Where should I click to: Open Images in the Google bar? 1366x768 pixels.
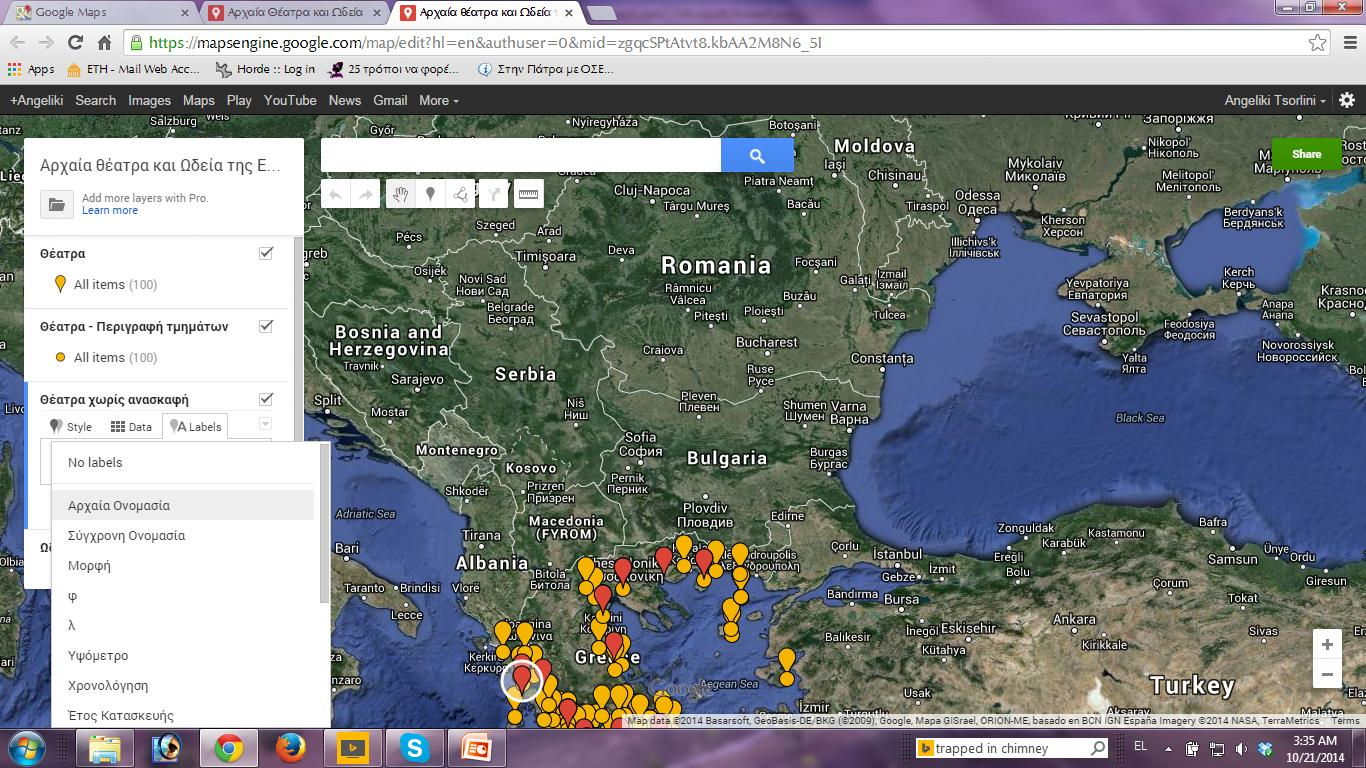(149, 100)
